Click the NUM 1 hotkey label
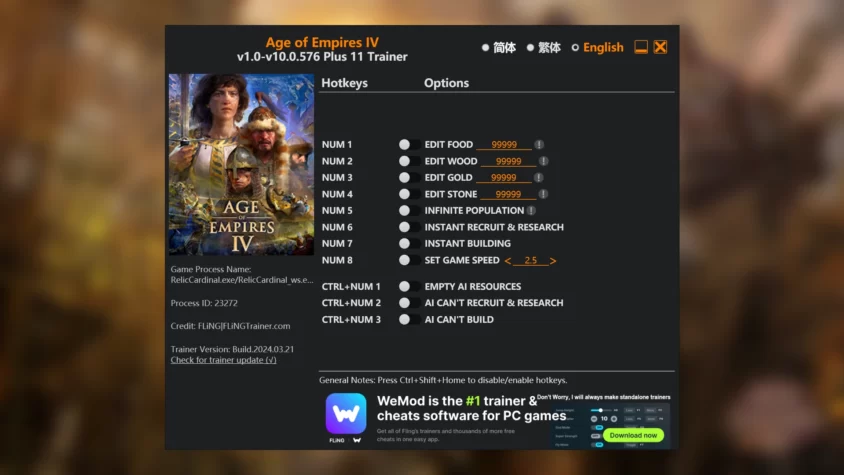844x475 pixels. click(337, 144)
